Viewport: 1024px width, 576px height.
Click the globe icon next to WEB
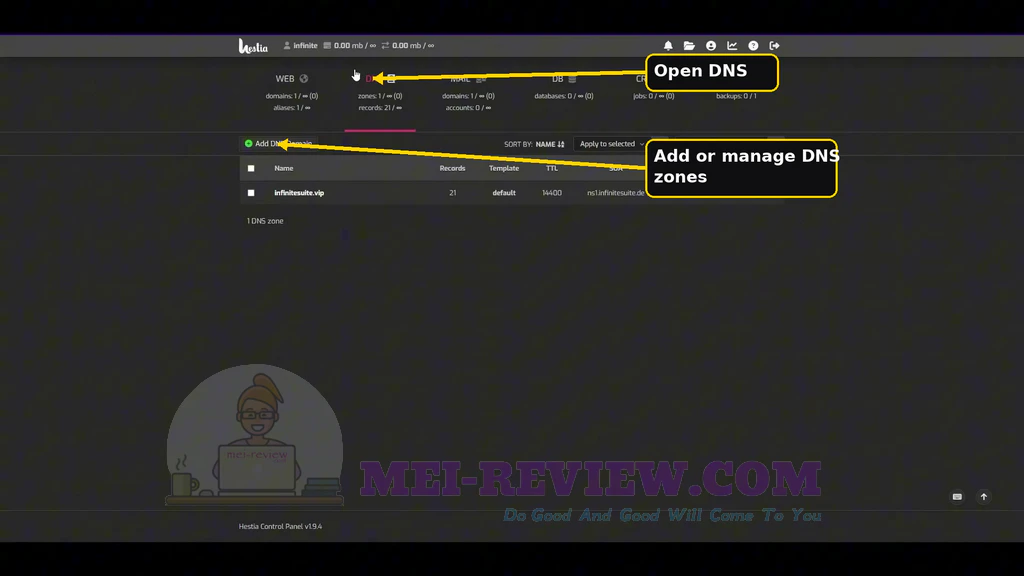[x=304, y=78]
